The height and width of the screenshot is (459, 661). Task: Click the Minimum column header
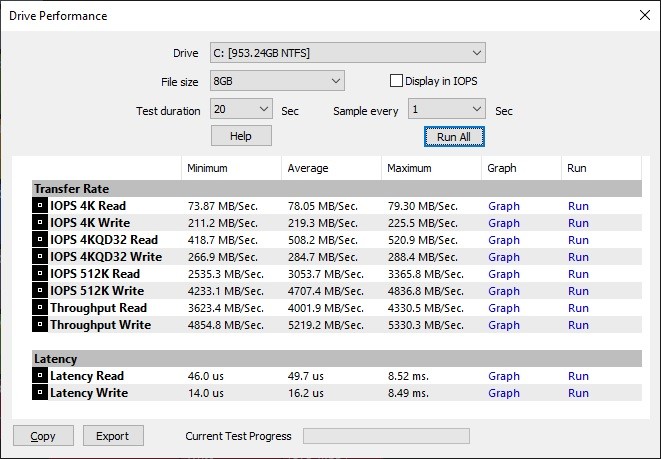[x=231, y=168]
